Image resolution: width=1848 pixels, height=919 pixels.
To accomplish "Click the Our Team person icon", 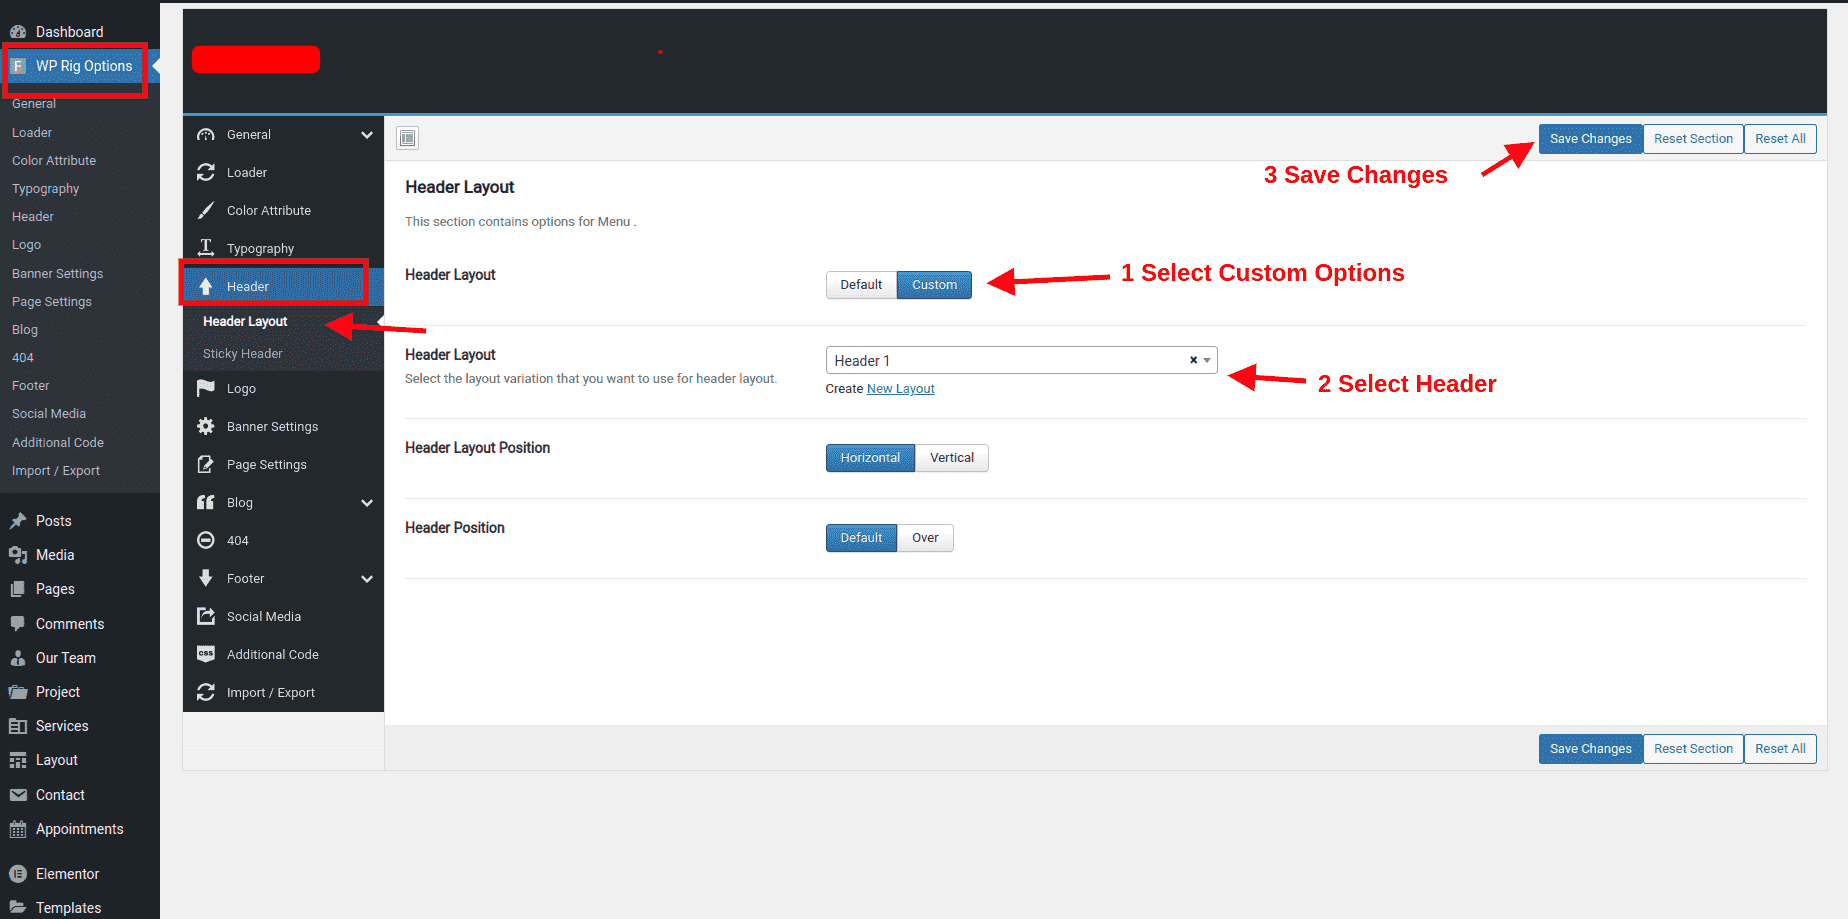I will [x=18, y=658].
